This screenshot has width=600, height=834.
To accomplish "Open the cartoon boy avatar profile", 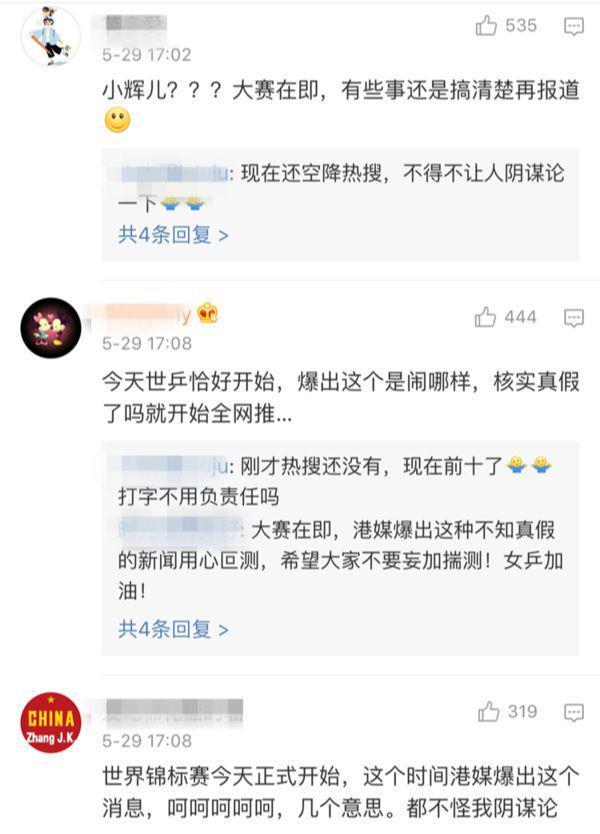I will 51,36.
